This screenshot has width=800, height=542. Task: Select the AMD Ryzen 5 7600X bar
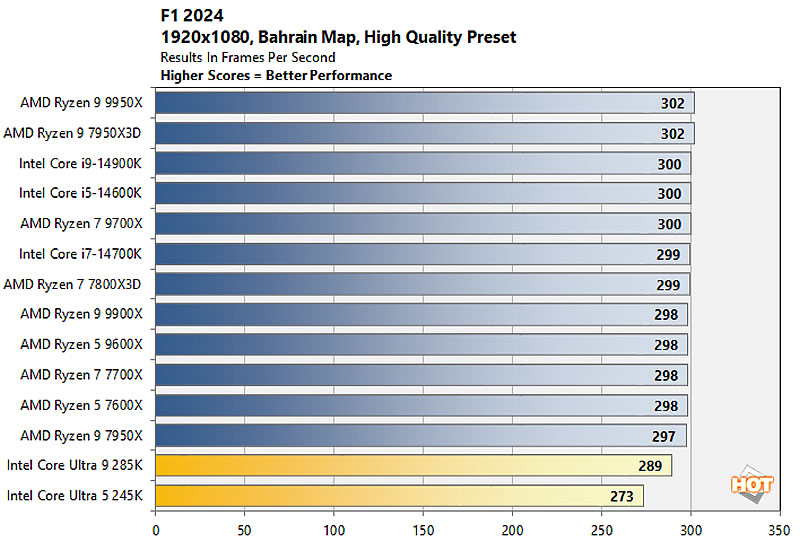tap(421, 405)
